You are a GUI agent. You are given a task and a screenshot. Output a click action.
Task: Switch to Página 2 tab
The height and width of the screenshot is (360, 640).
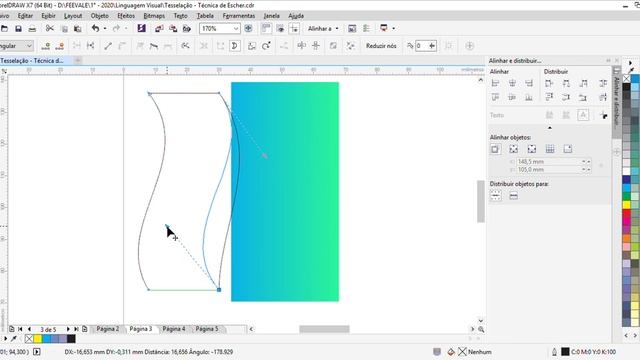tap(108, 329)
